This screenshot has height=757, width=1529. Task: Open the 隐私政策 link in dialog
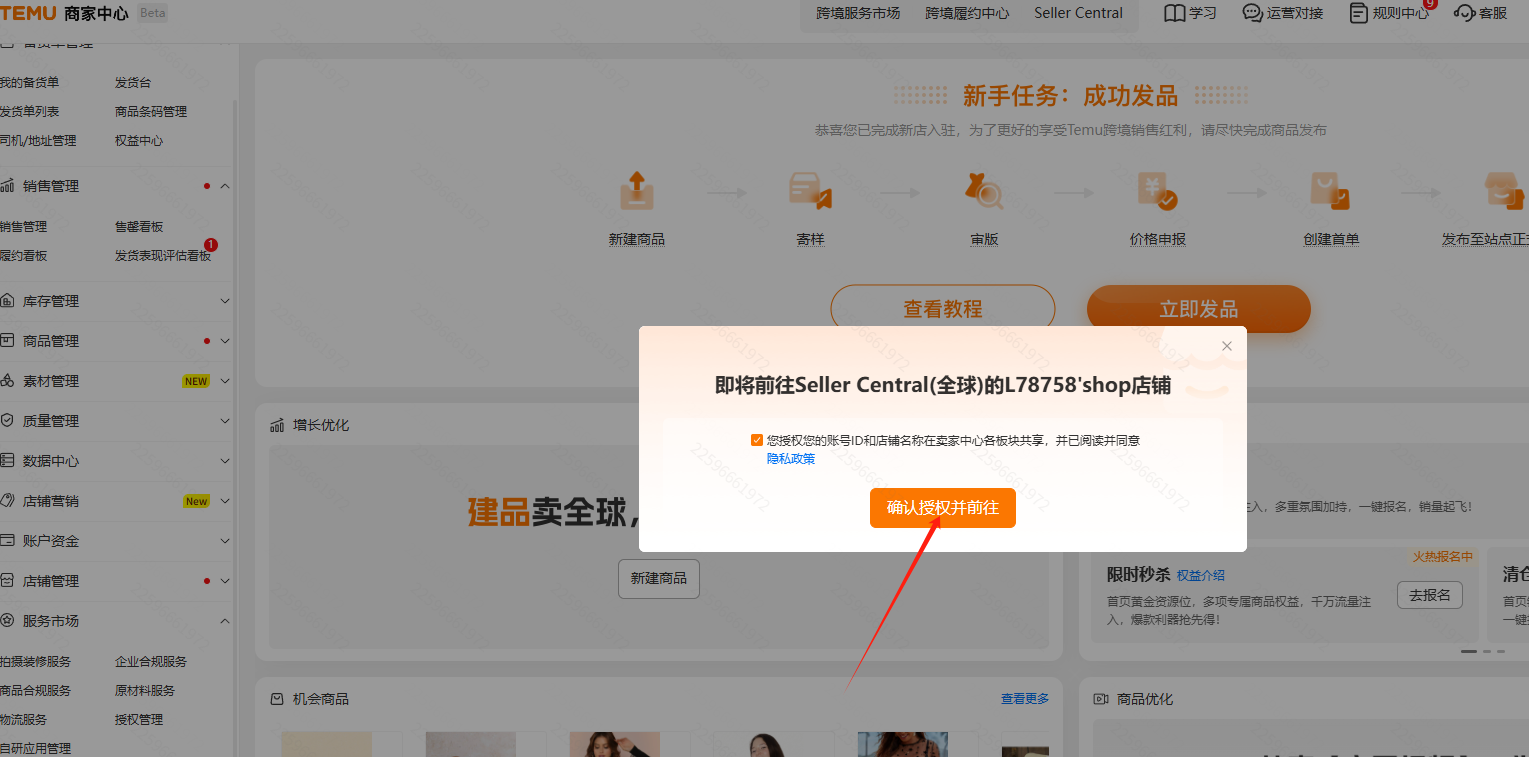tap(791, 459)
